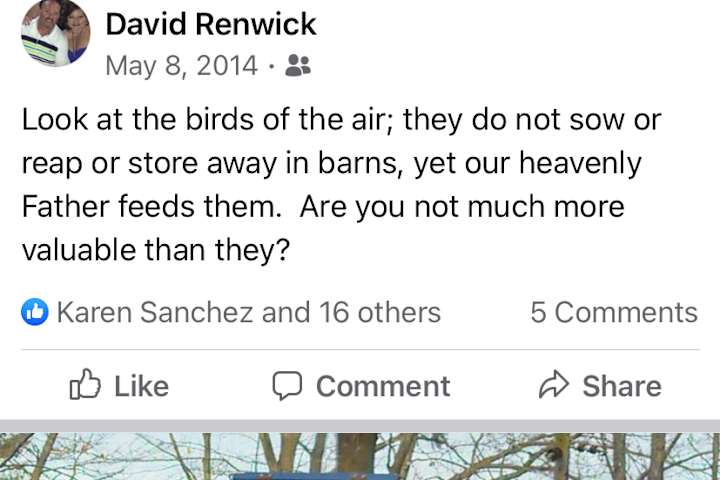Click the Share arrow icon
Image resolution: width=720 pixels, height=480 pixels.
tap(554, 384)
